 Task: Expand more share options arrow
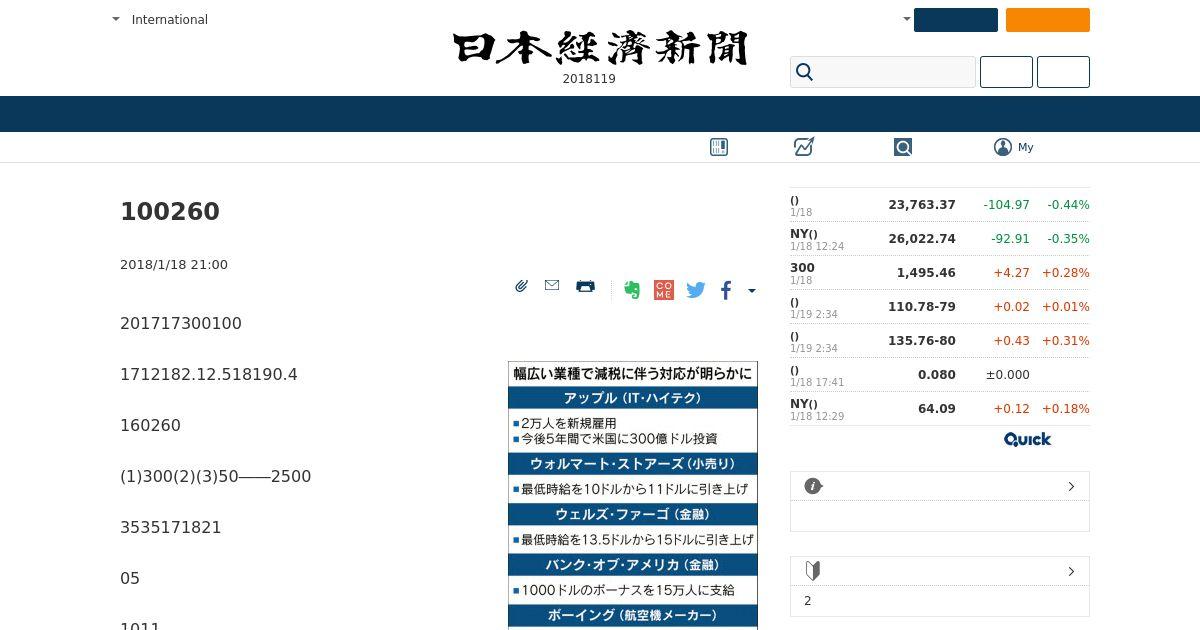752,291
